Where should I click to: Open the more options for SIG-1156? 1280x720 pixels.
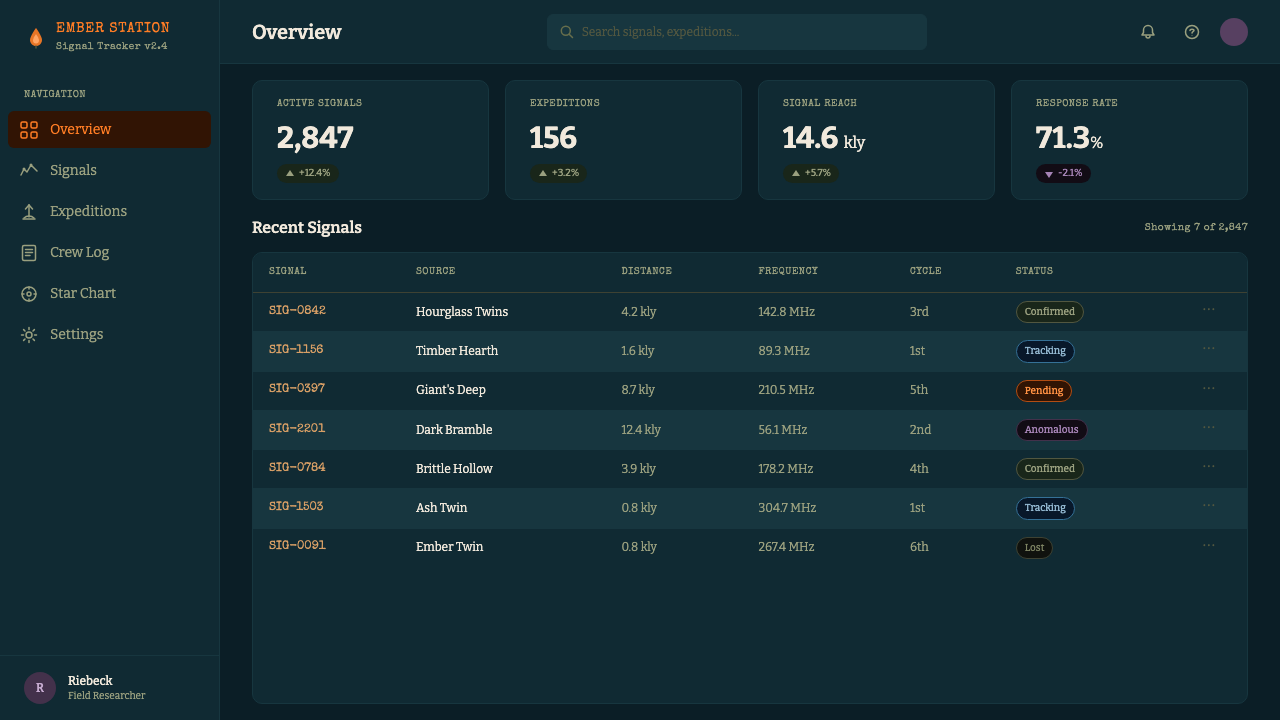[x=1209, y=349]
